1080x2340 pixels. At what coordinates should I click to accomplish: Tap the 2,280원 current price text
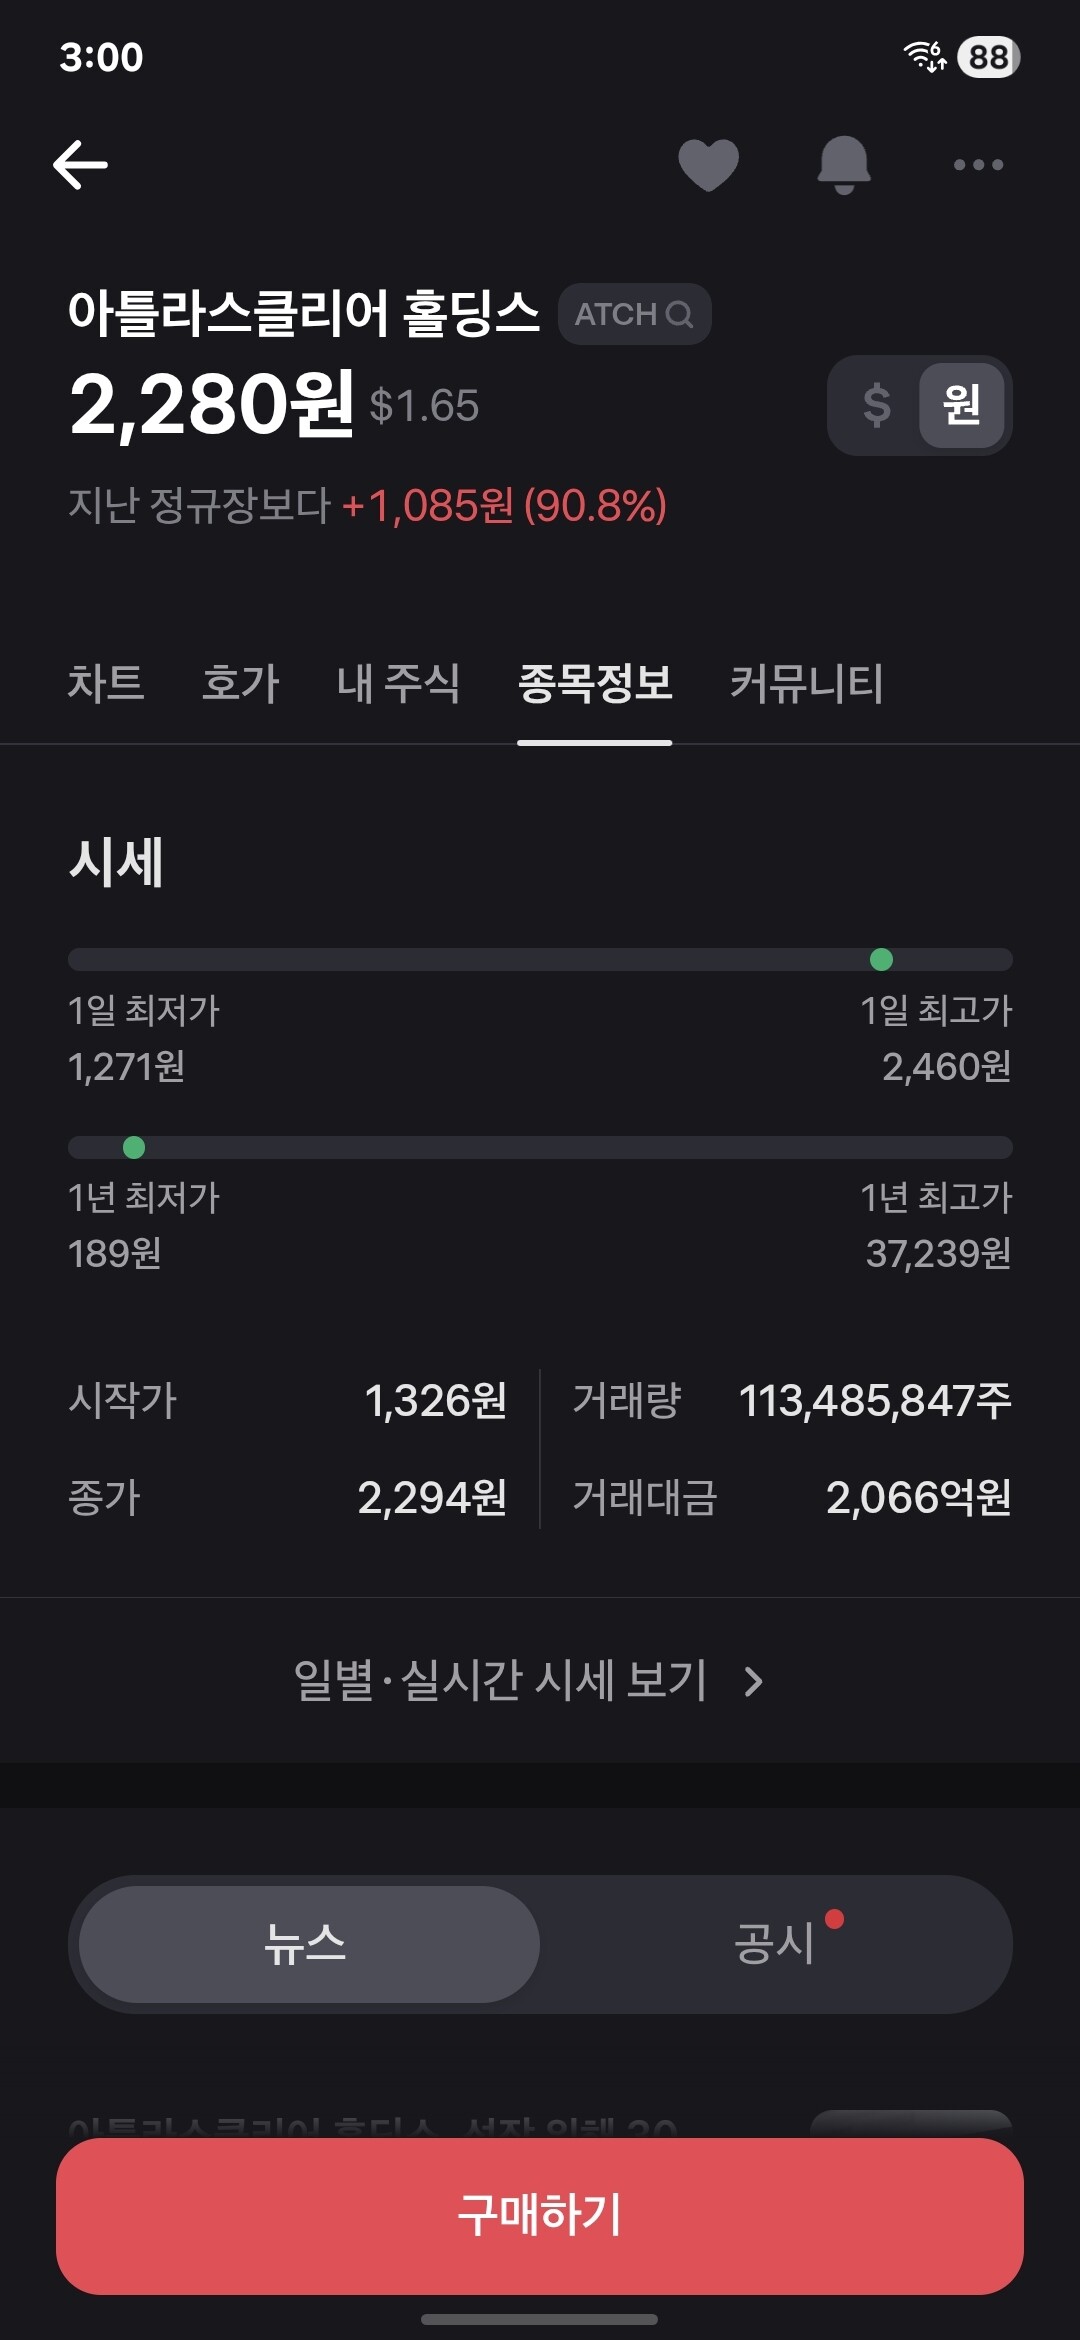click(212, 404)
